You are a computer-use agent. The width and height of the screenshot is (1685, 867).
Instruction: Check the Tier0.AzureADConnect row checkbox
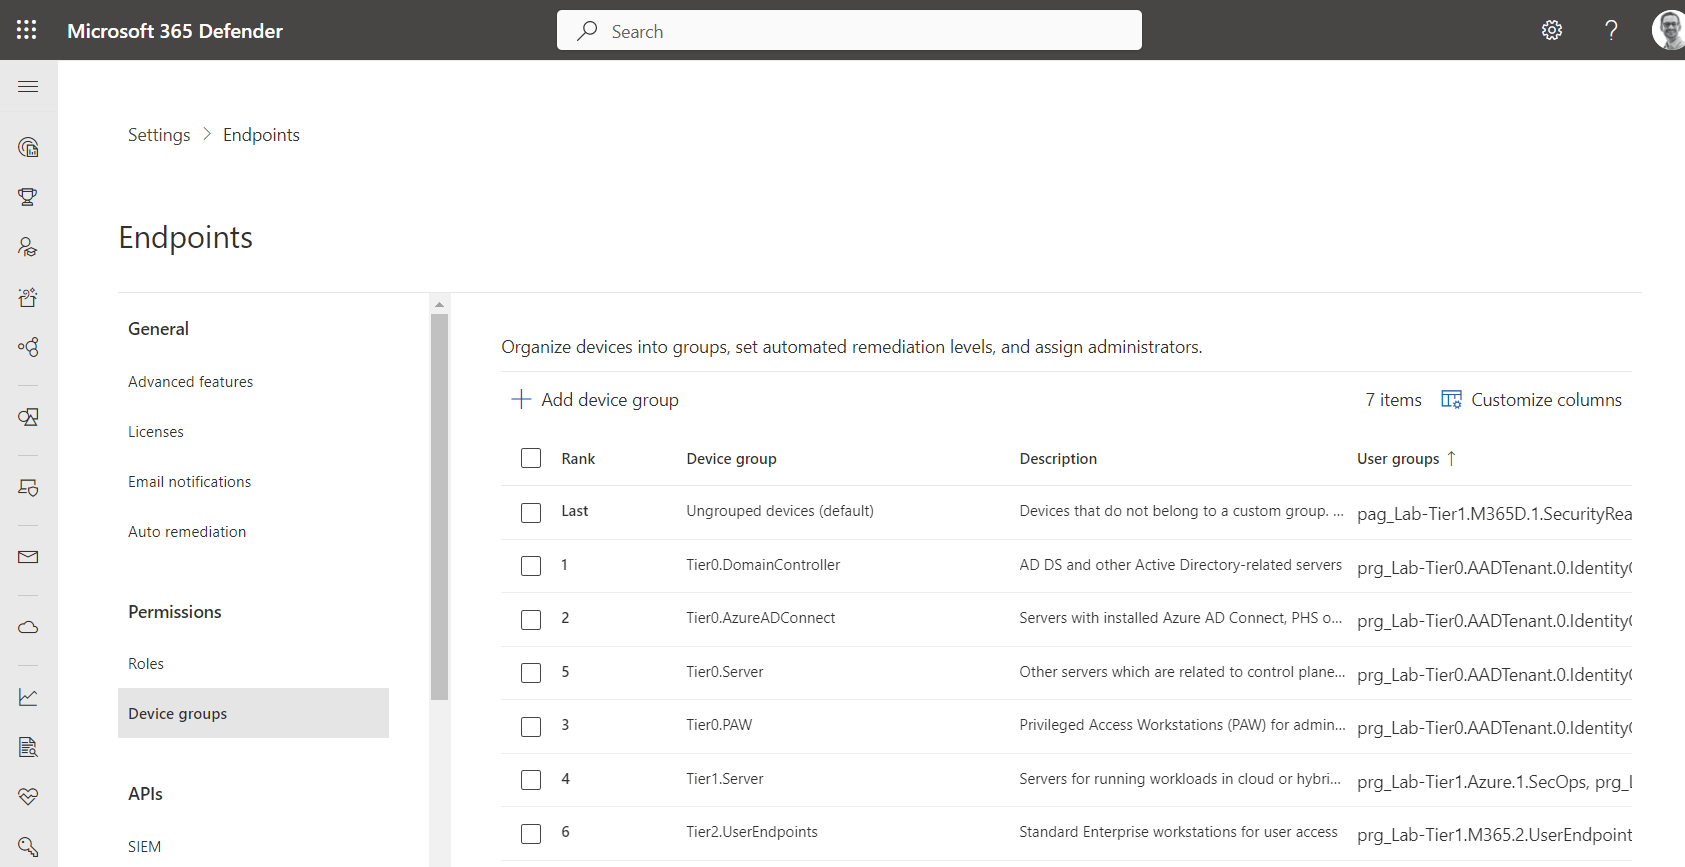coord(531,620)
